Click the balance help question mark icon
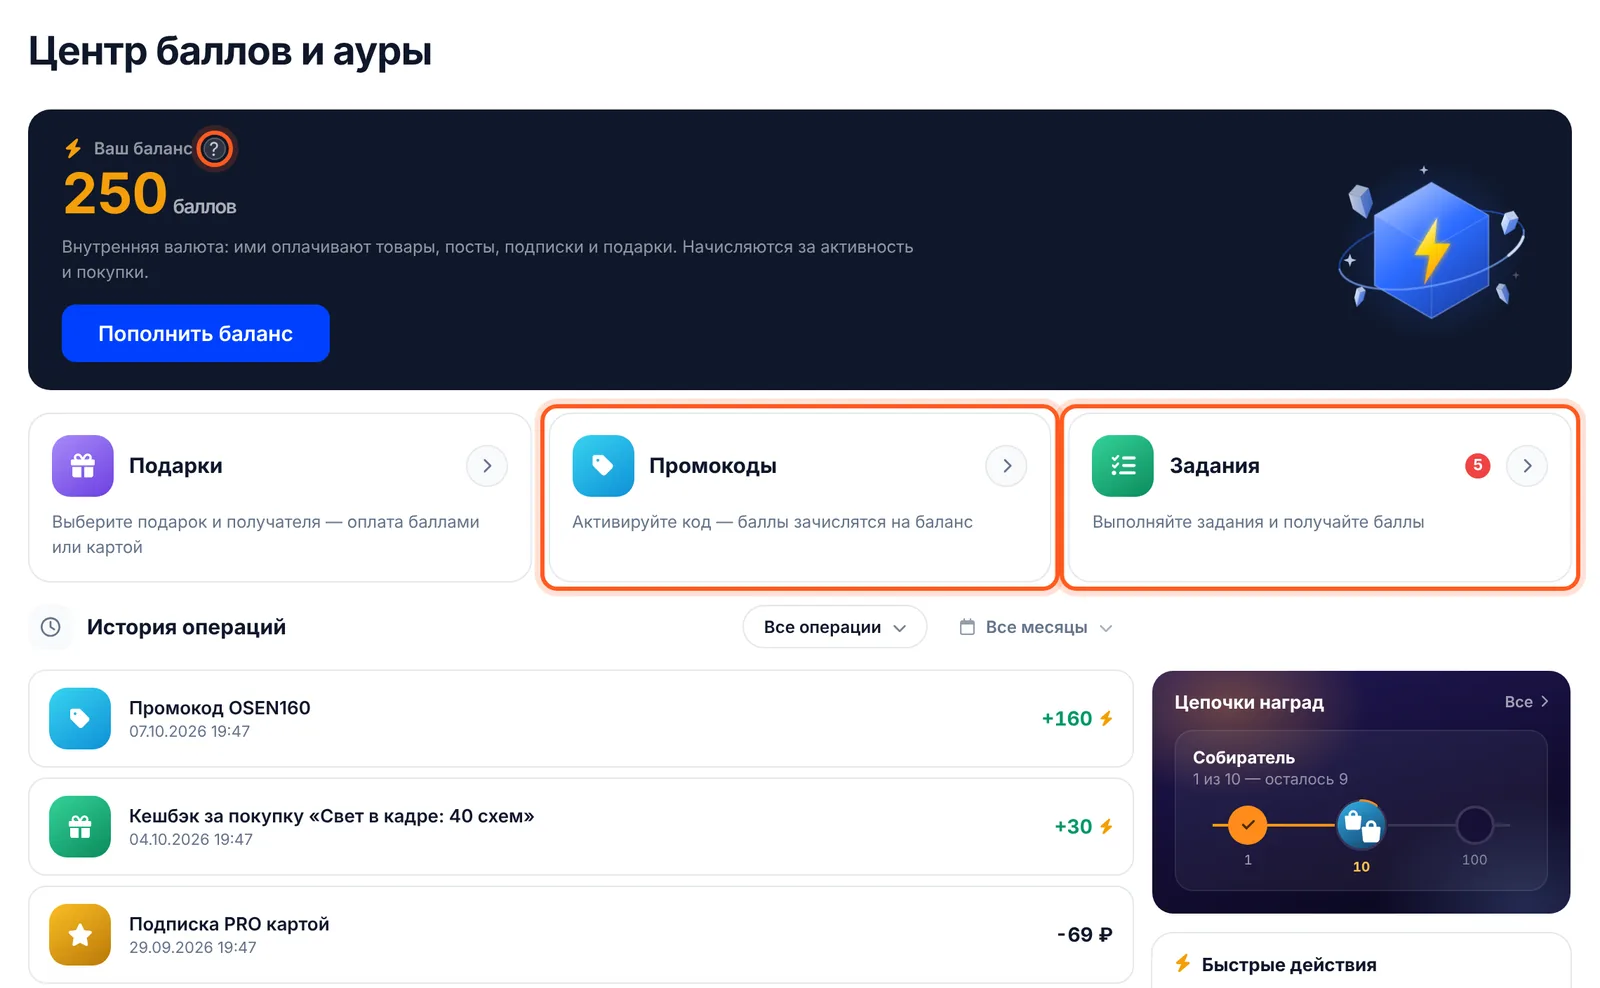The width and height of the screenshot is (1600, 988). pos(213,149)
